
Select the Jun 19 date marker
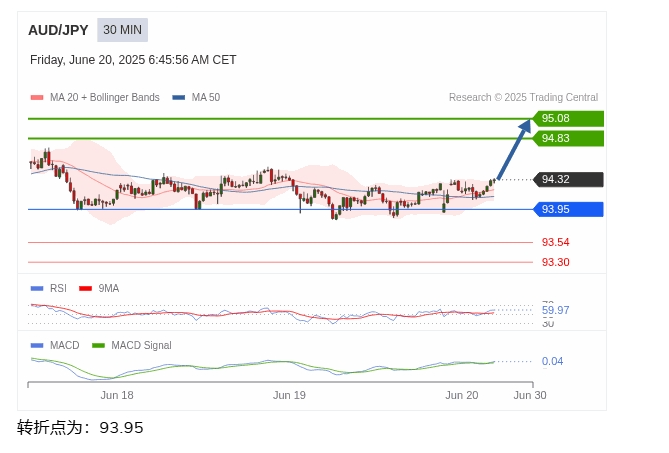pos(289,395)
